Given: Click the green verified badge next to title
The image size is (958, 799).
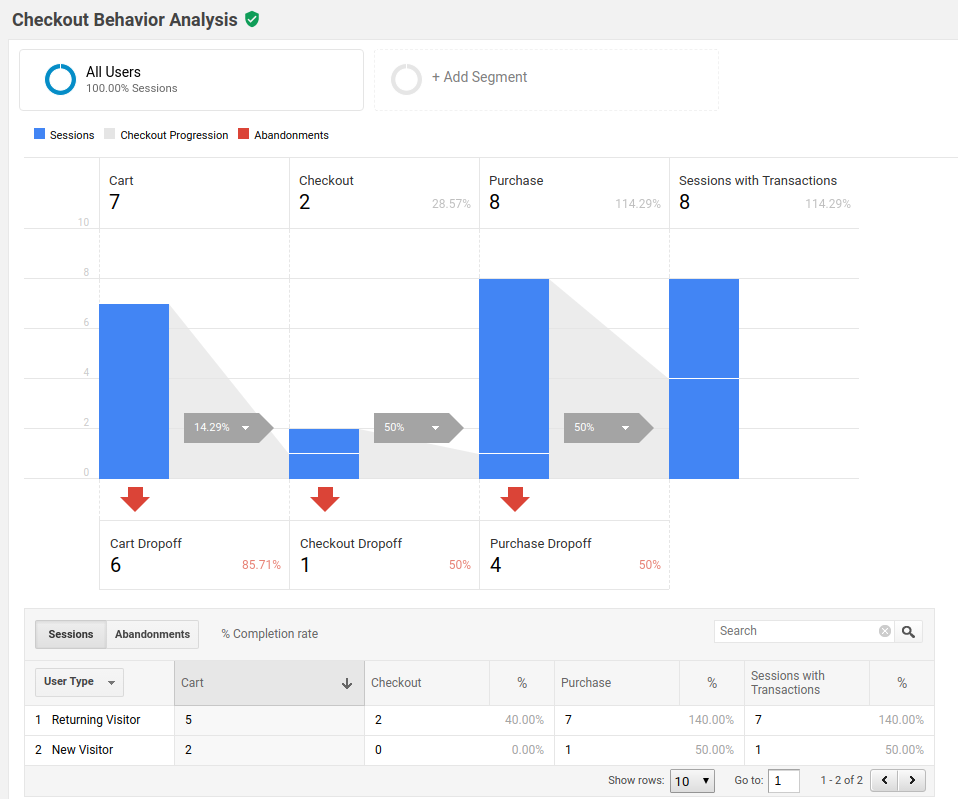Looking at the screenshot, I should point(250,19).
